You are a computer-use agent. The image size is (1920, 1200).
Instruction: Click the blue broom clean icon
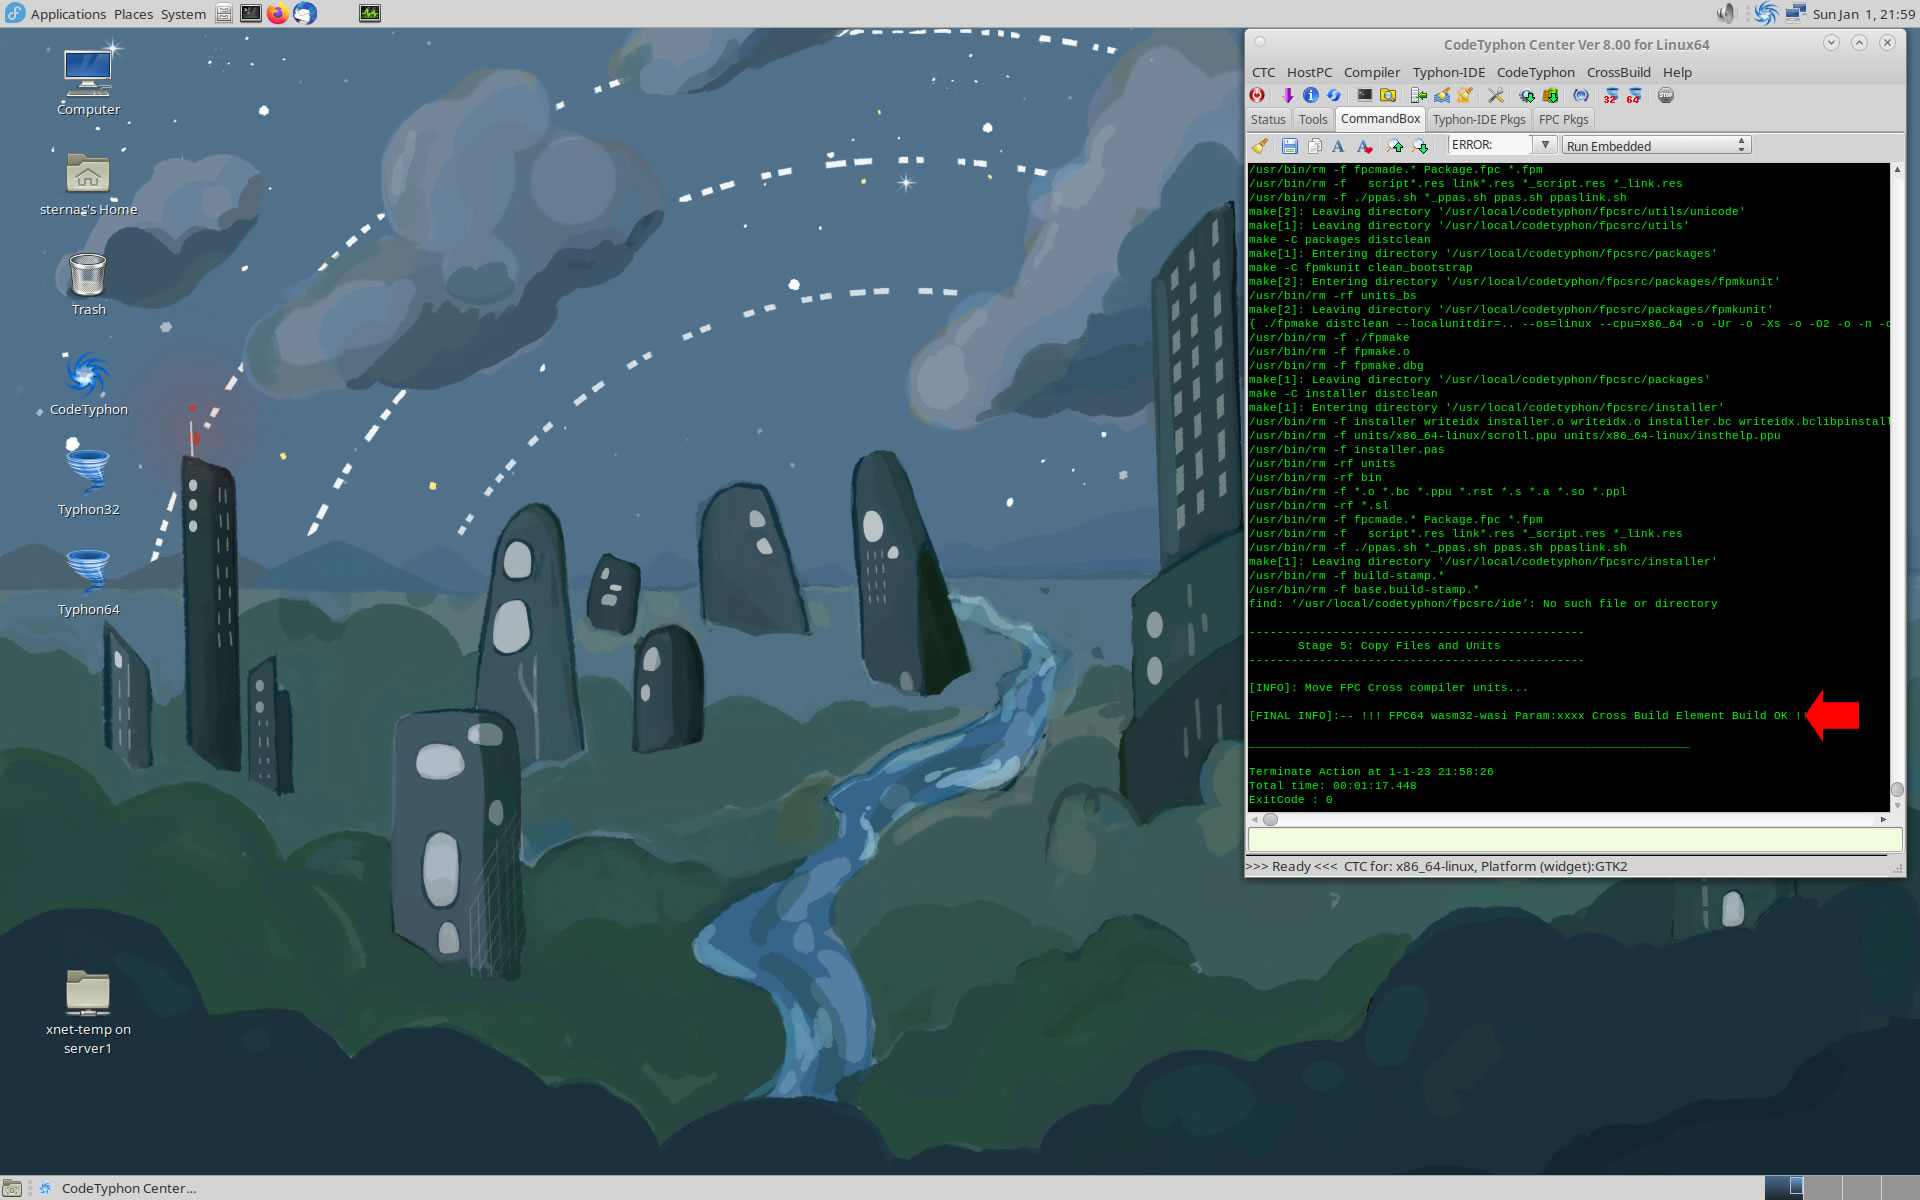click(1441, 95)
